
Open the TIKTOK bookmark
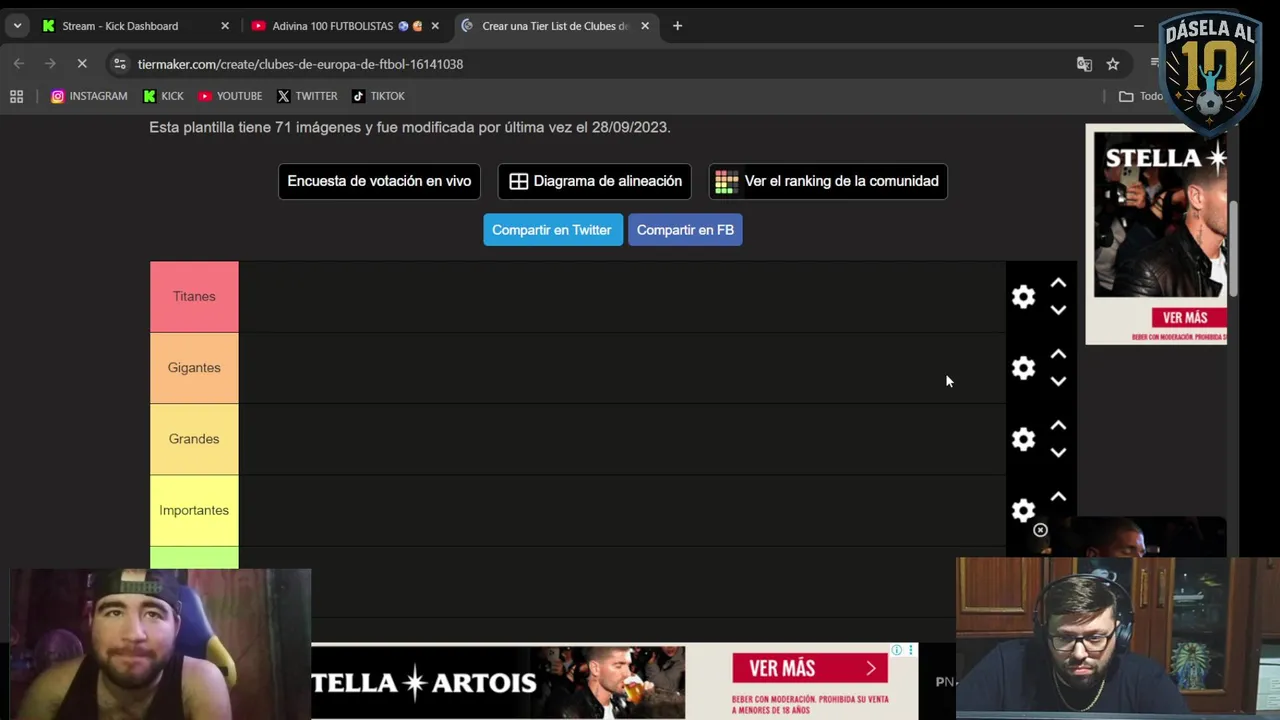click(379, 96)
